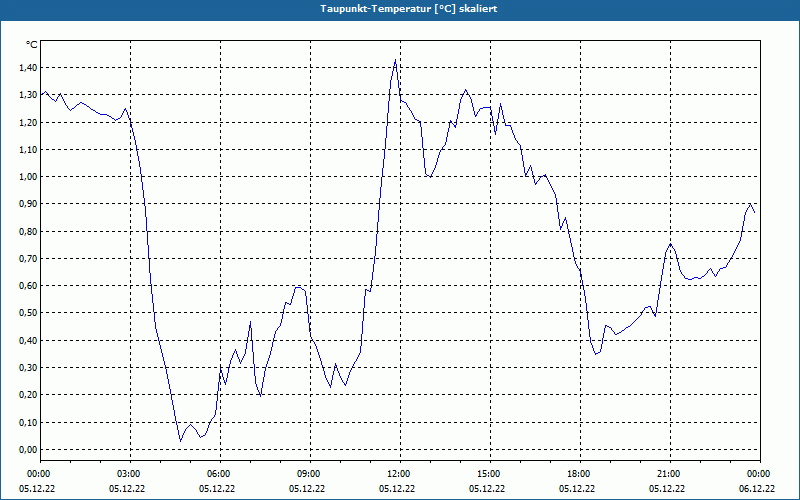Select the °C unit label
The width and height of the screenshot is (800, 500).
click(x=32, y=45)
